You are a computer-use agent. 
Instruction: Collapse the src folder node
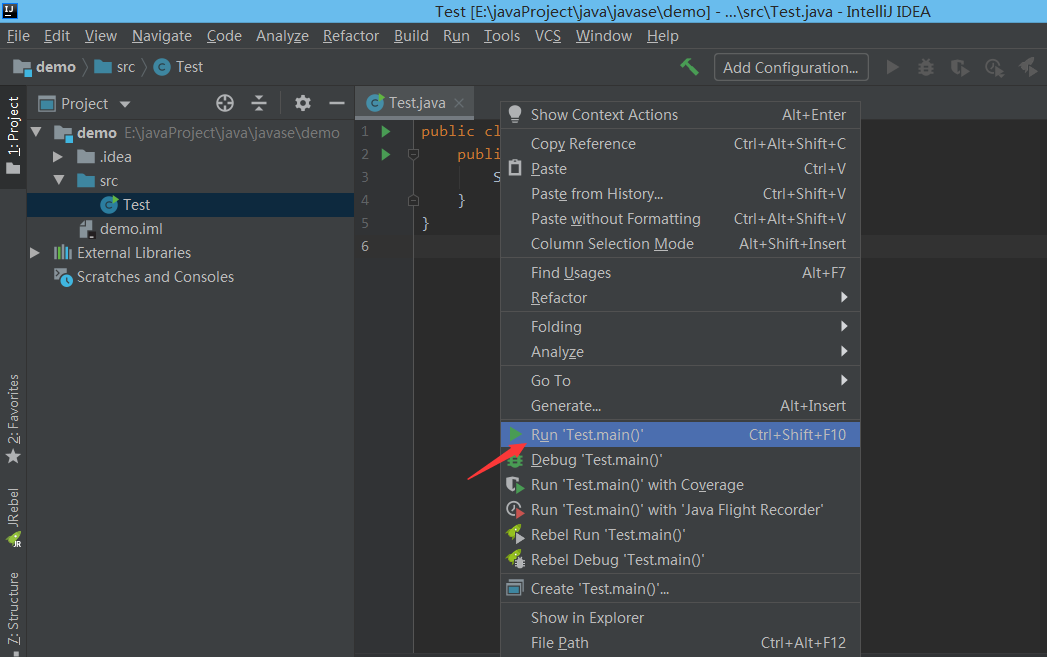[59, 180]
